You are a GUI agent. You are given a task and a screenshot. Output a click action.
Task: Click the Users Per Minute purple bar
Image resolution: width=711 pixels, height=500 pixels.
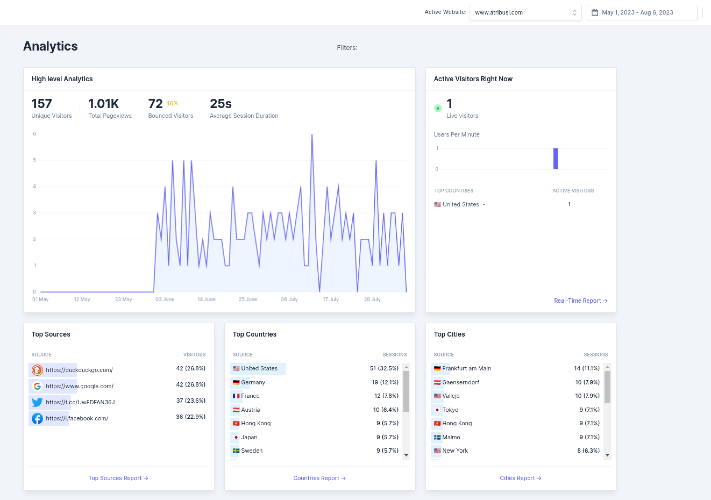[x=555, y=159]
